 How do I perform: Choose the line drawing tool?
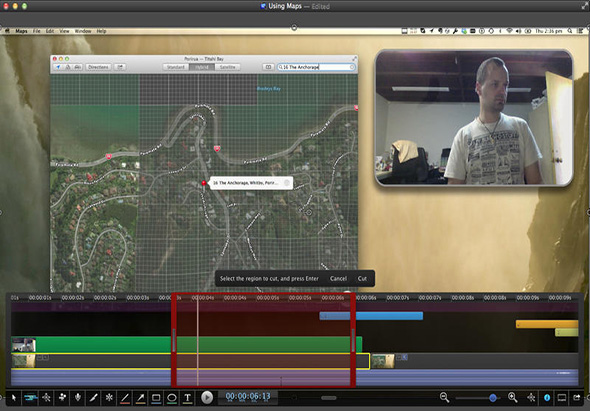(125, 398)
